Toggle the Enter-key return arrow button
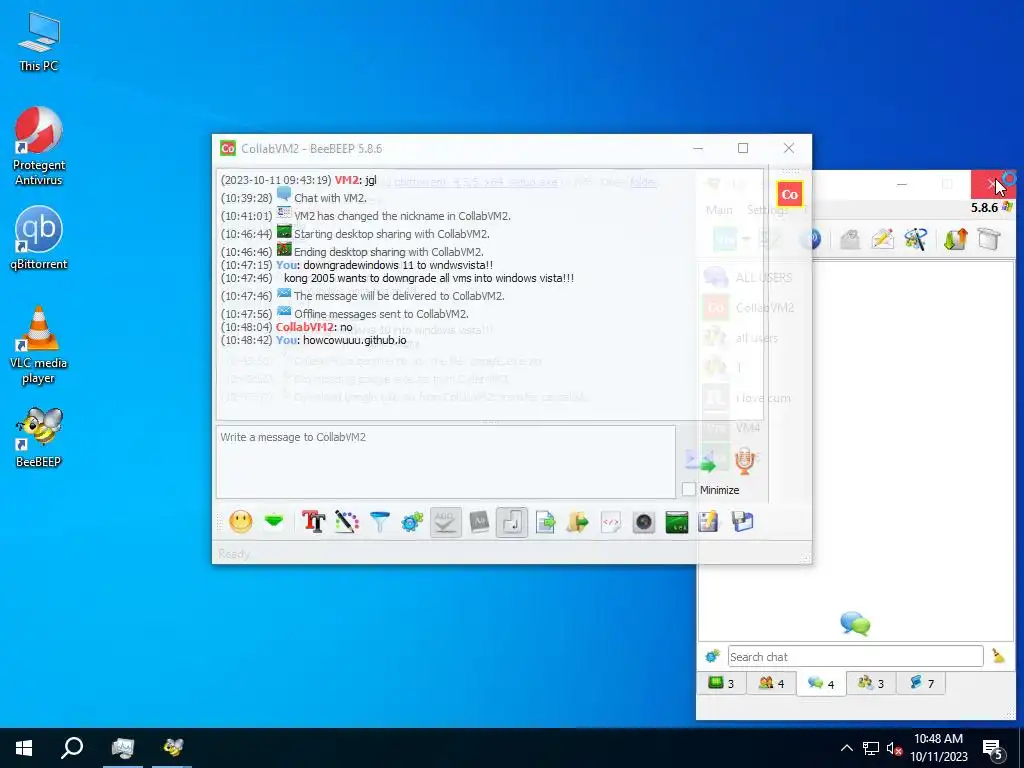 [512, 522]
